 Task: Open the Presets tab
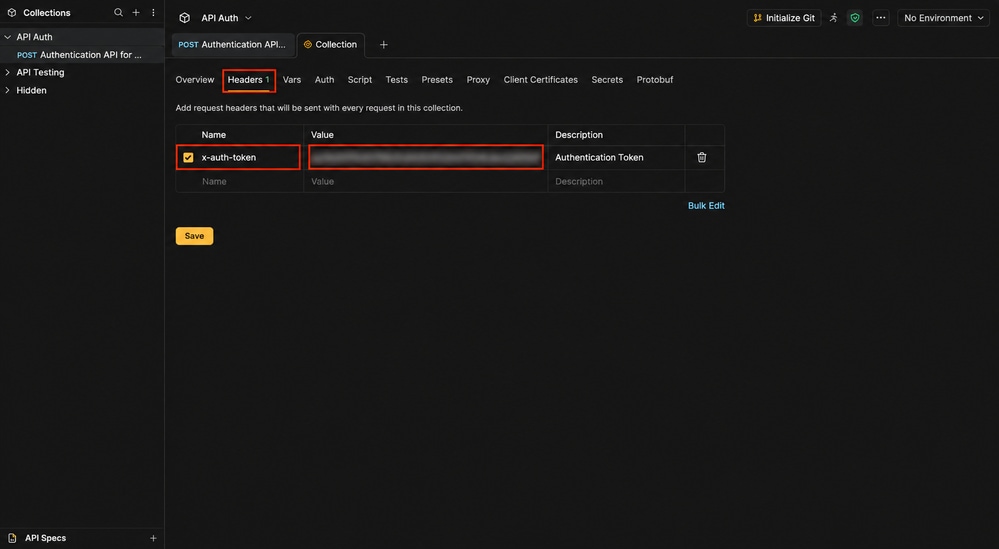pos(437,80)
